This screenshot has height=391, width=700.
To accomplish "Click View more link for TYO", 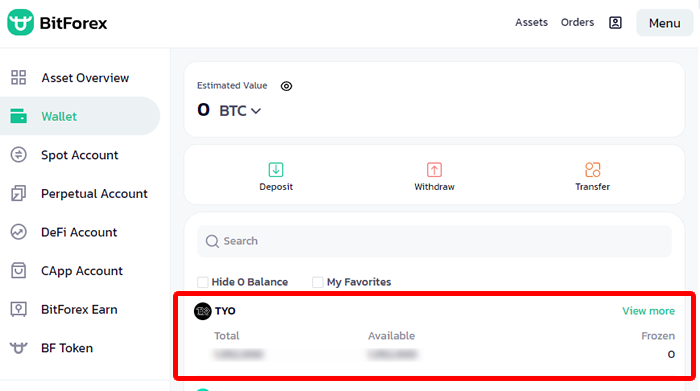I will coord(648,311).
